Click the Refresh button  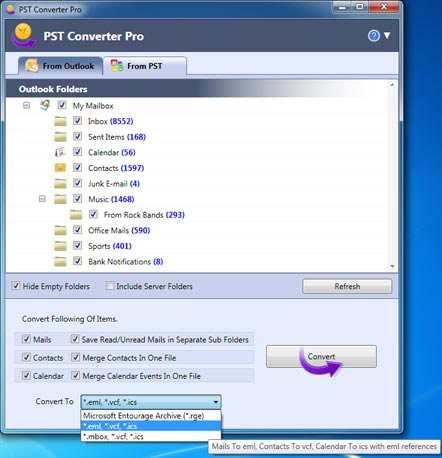coord(347,286)
